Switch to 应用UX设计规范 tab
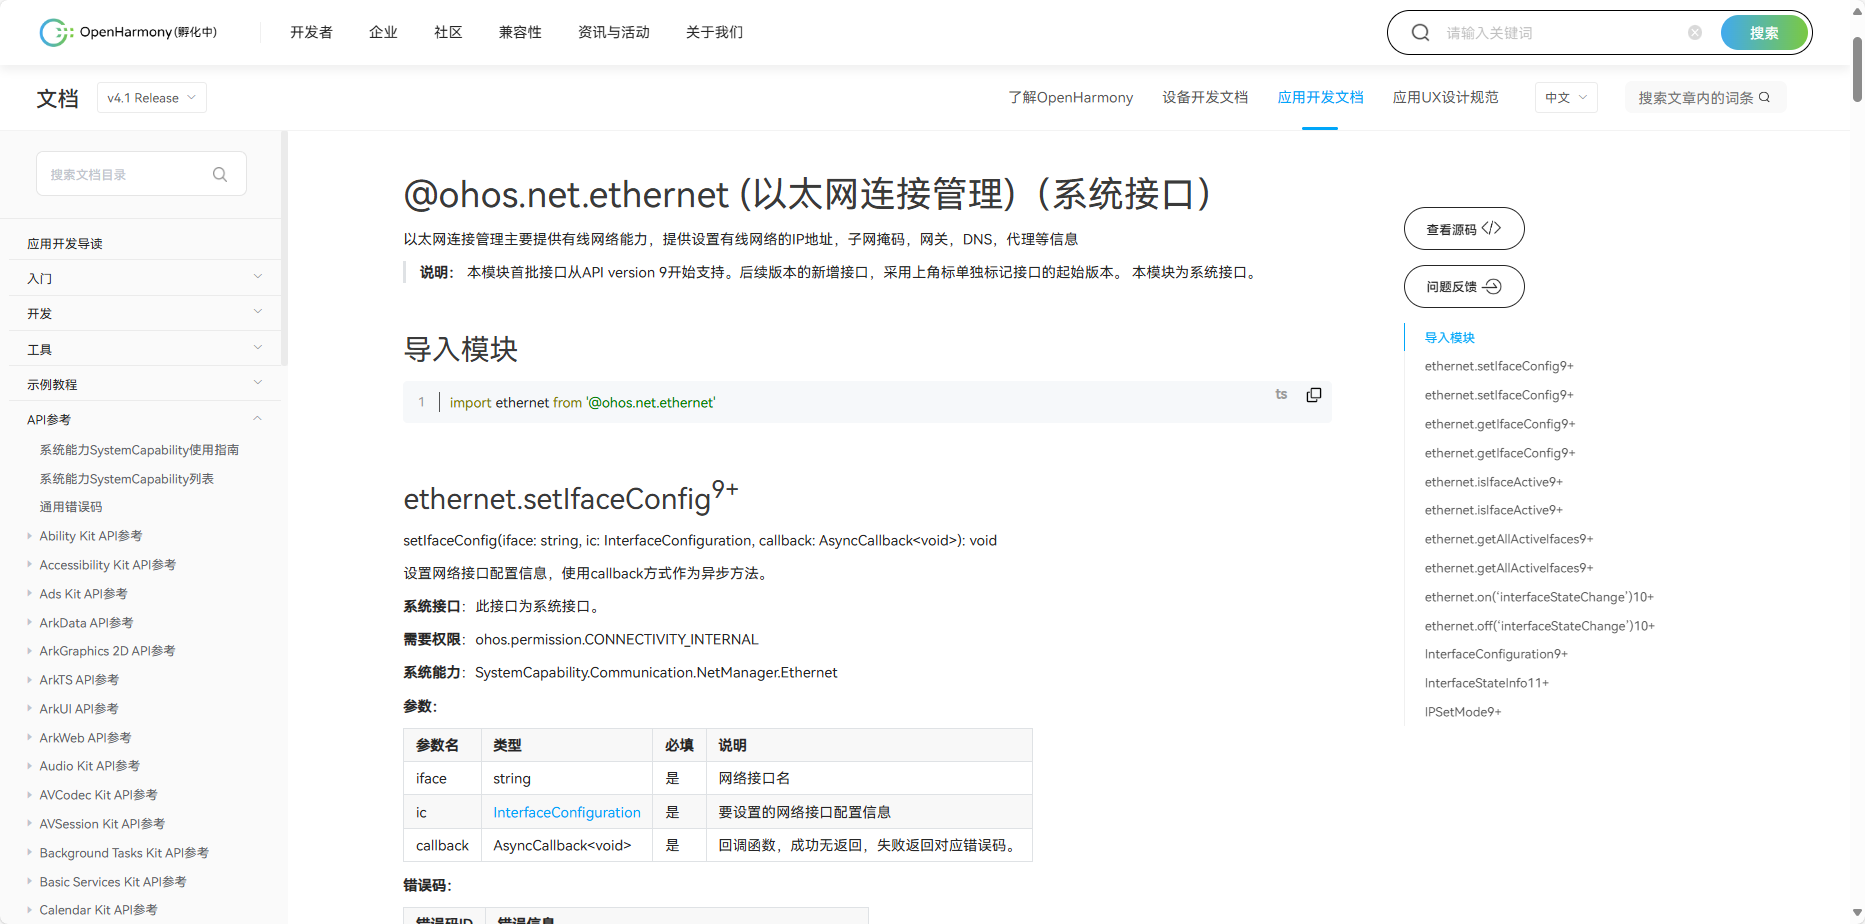 click(1445, 97)
